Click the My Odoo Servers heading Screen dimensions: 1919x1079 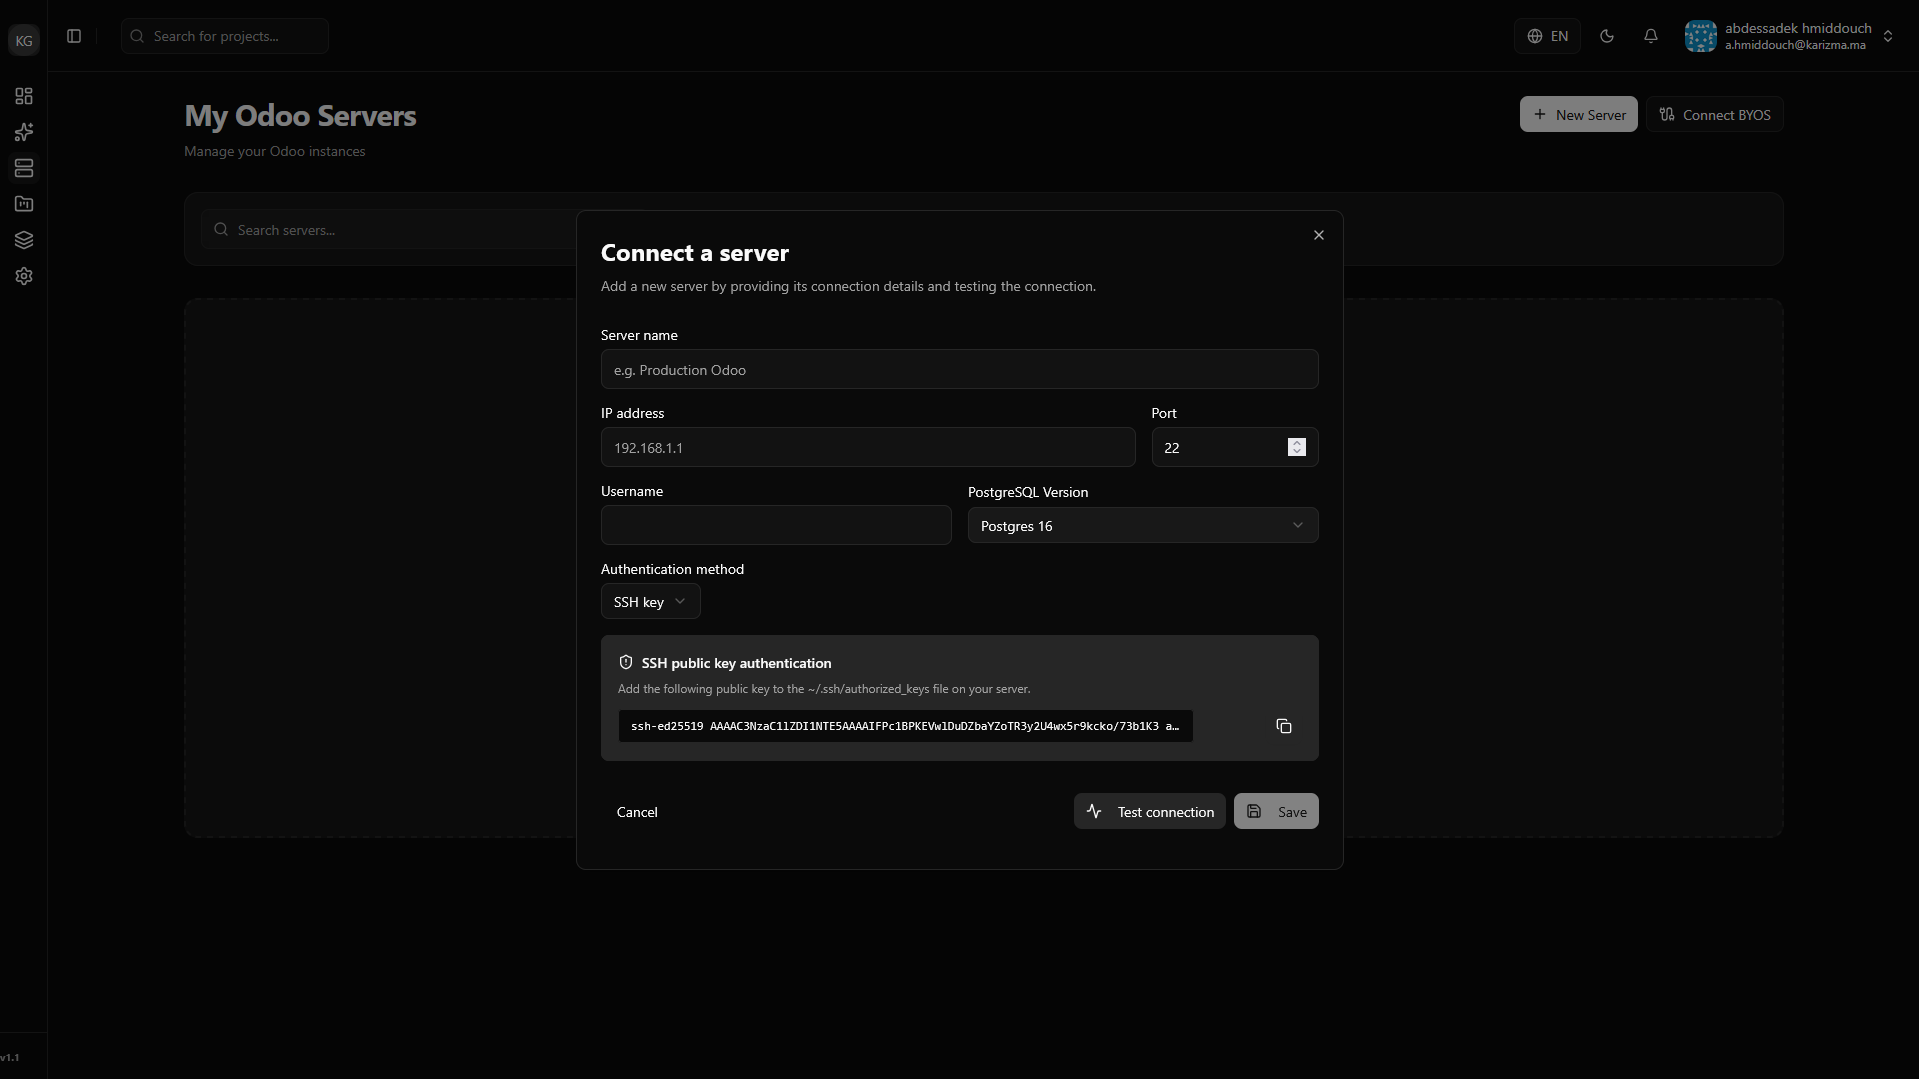(x=300, y=116)
